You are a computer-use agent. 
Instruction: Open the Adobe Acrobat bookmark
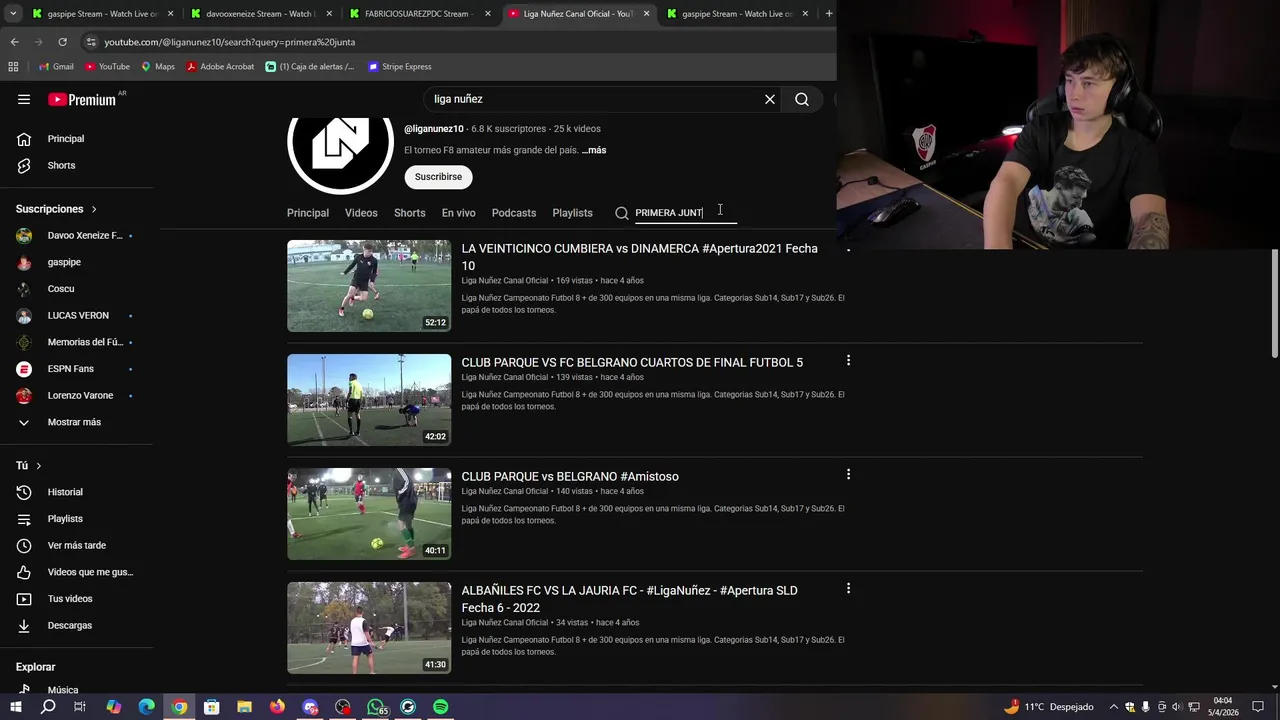(x=220, y=67)
